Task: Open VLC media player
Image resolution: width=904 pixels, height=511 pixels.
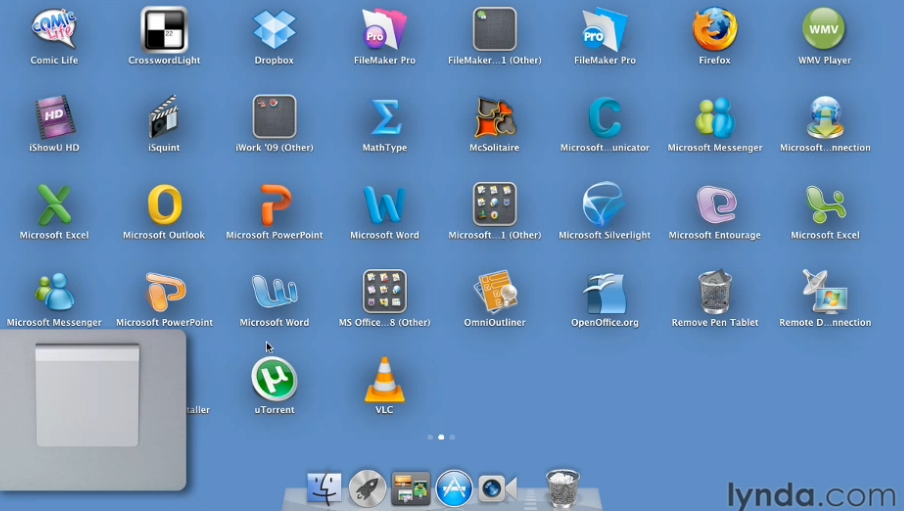Action: 385,380
